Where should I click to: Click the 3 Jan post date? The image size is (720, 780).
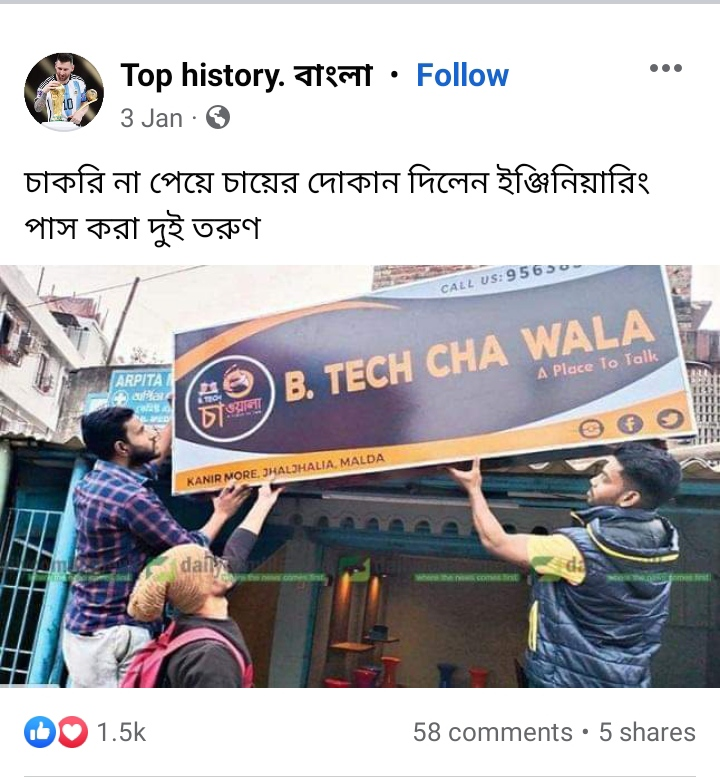click(x=151, y=118)
